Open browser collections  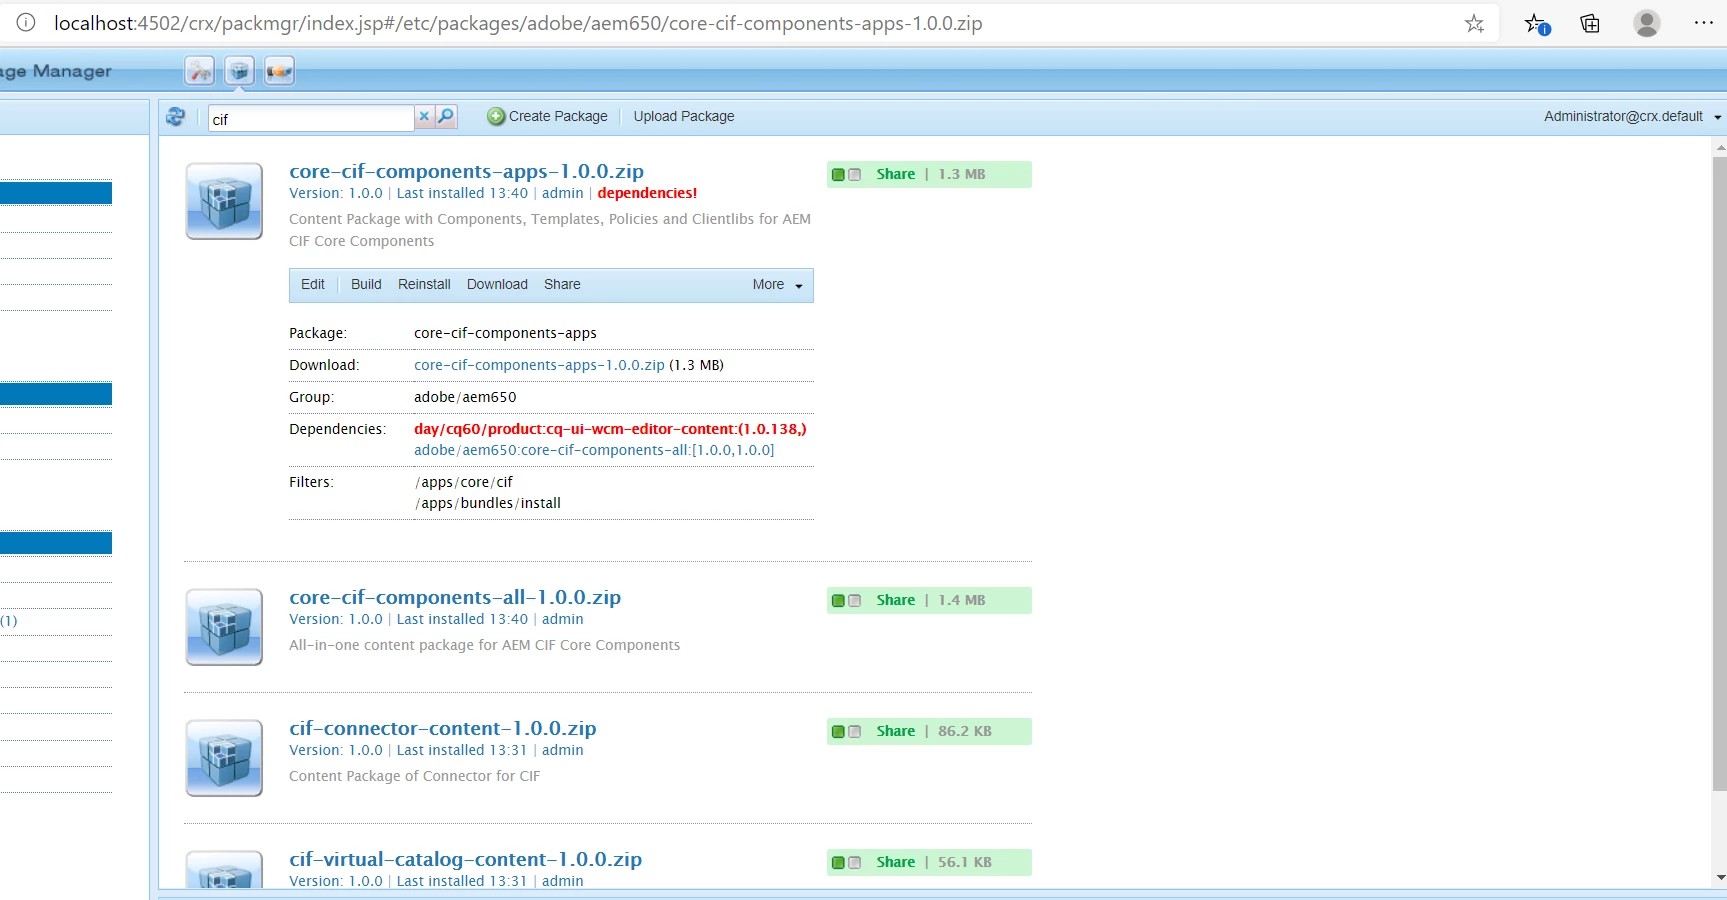click(1590, 23)
